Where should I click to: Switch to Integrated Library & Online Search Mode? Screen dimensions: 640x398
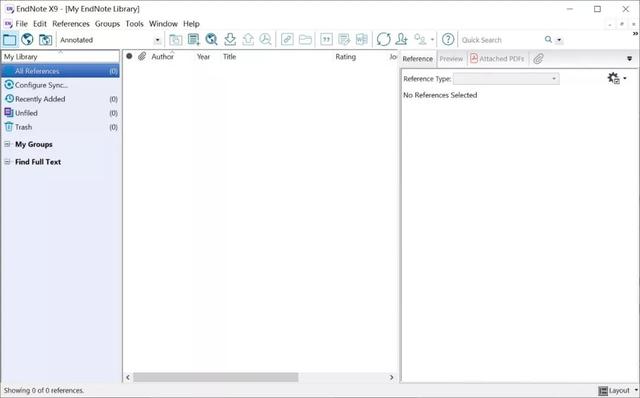coord(45,40)
